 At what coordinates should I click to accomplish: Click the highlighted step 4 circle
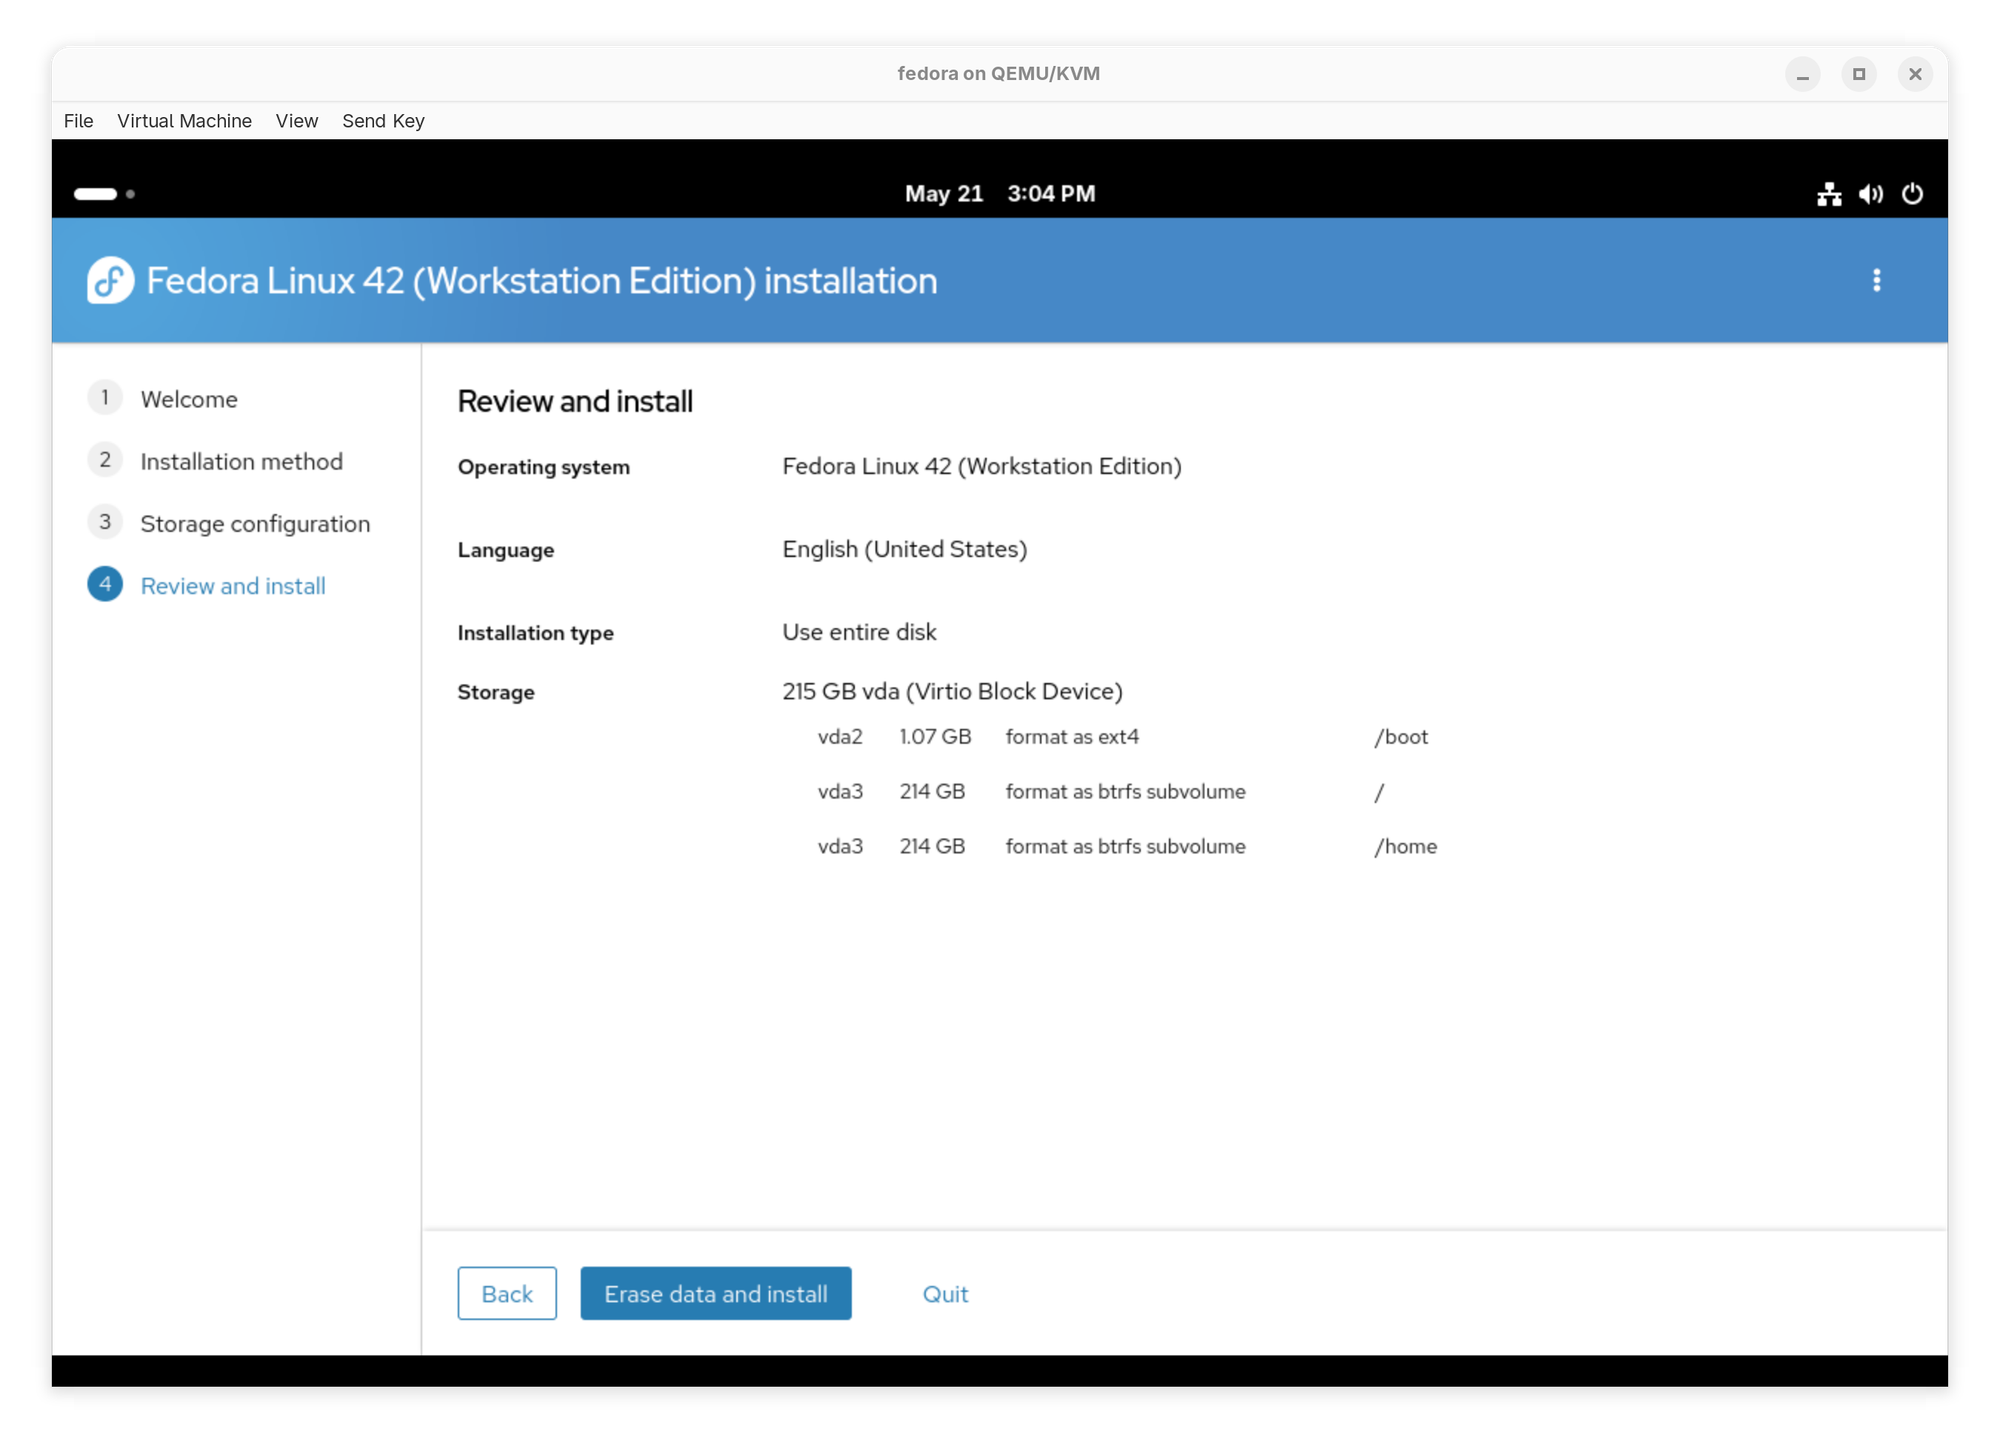[105, 584]
